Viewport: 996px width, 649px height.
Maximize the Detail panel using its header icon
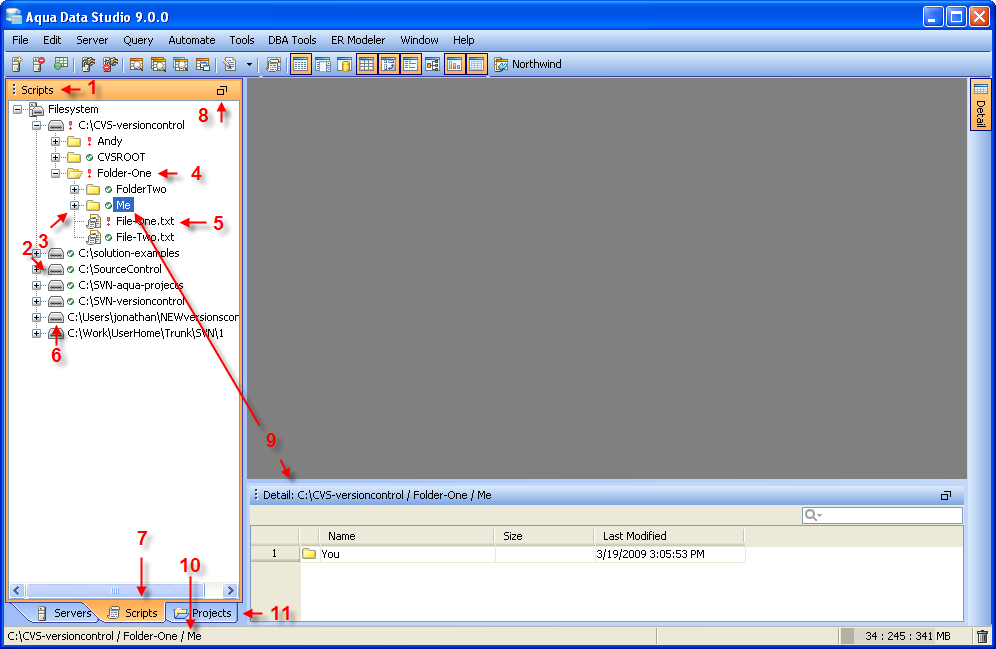pyautogui.click(x=946, y=495)
